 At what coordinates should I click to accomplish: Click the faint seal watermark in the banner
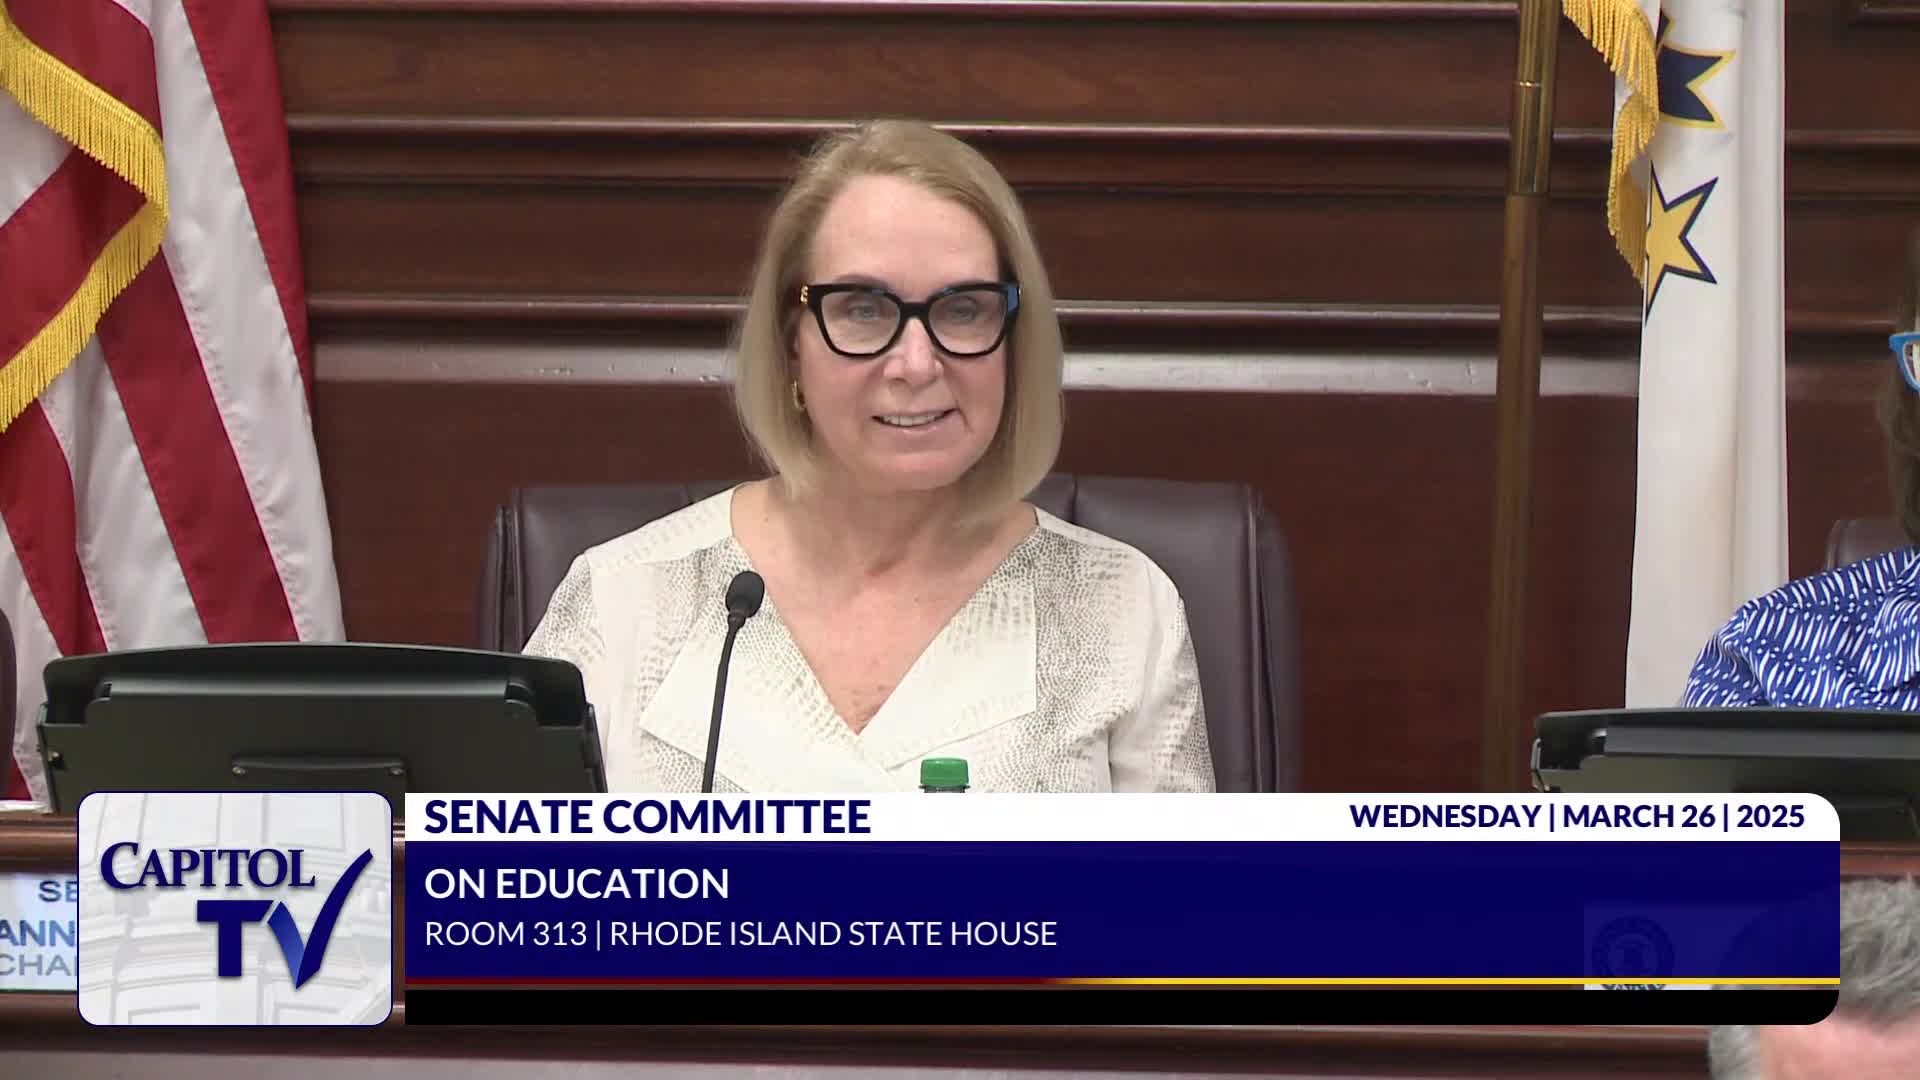tap(1632, 948)
